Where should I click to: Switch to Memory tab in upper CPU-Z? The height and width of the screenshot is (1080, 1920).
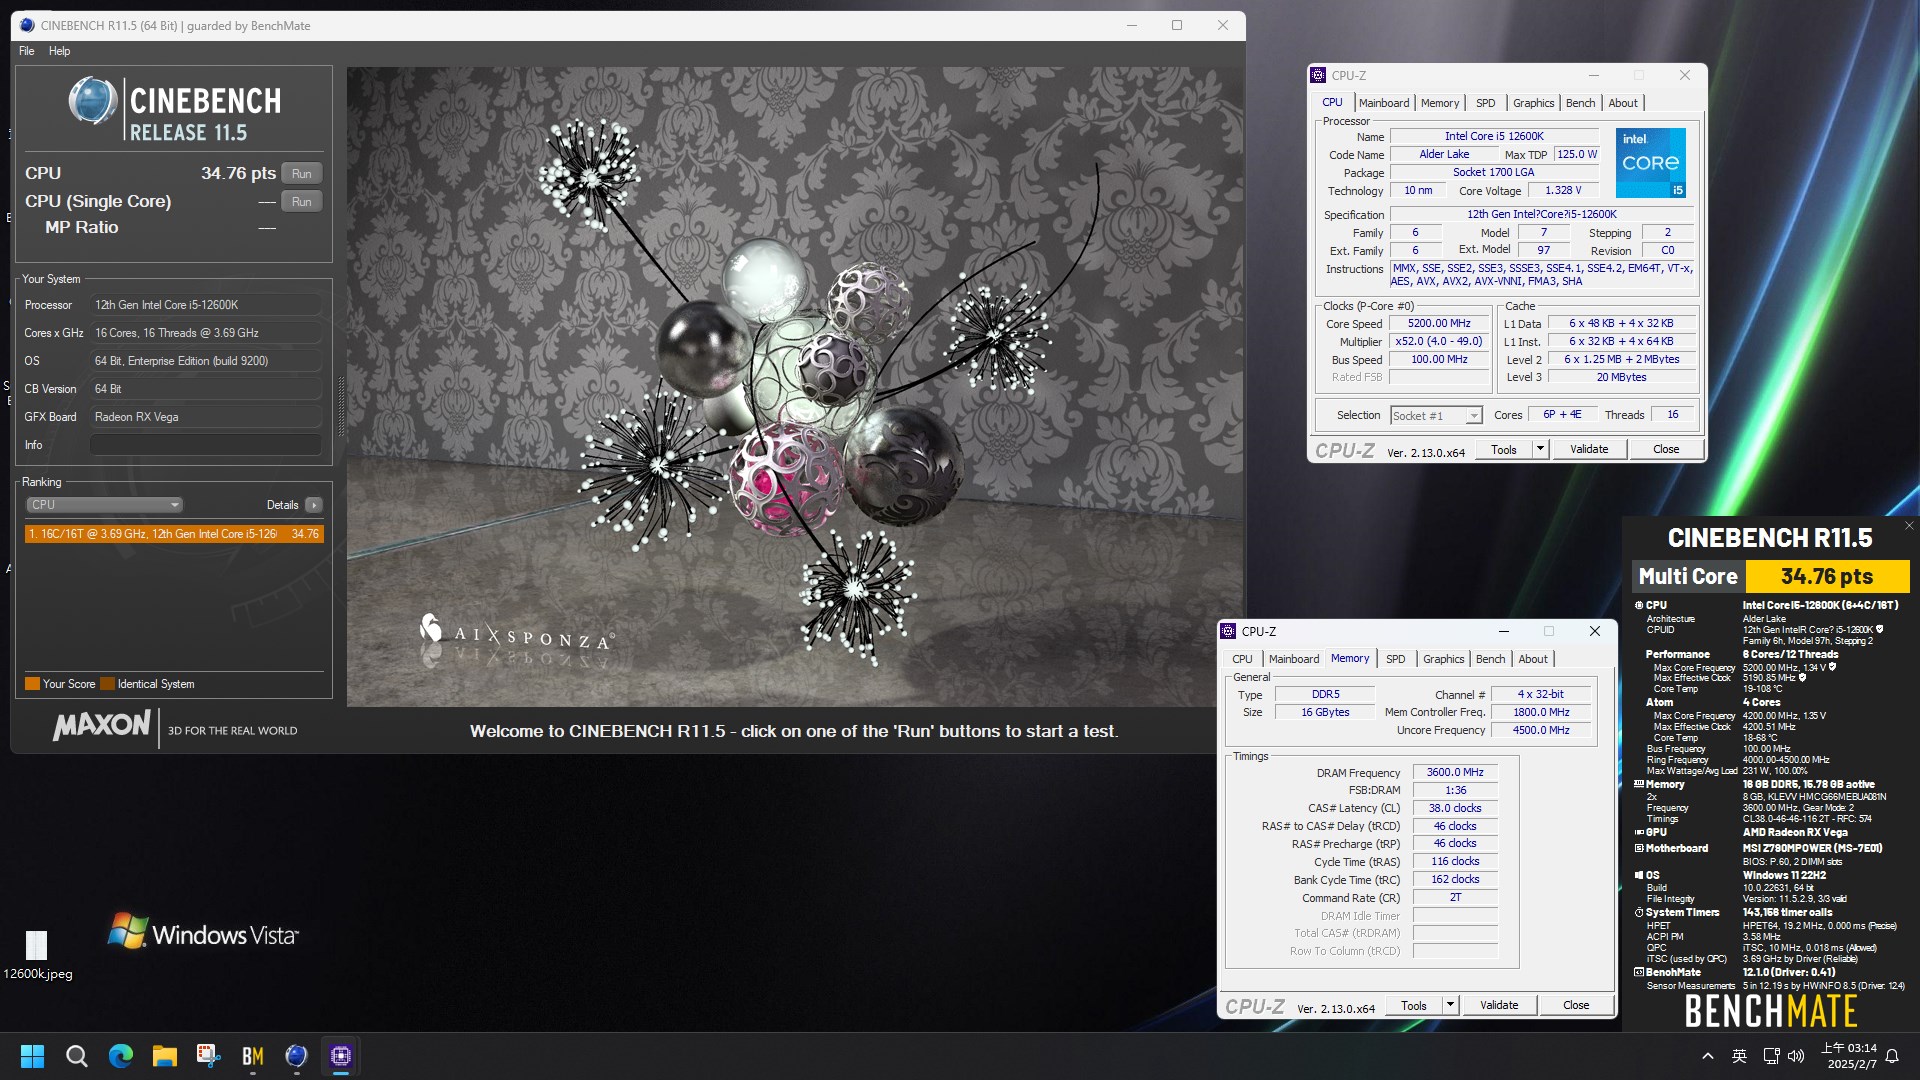click(x=1439, y=103)
